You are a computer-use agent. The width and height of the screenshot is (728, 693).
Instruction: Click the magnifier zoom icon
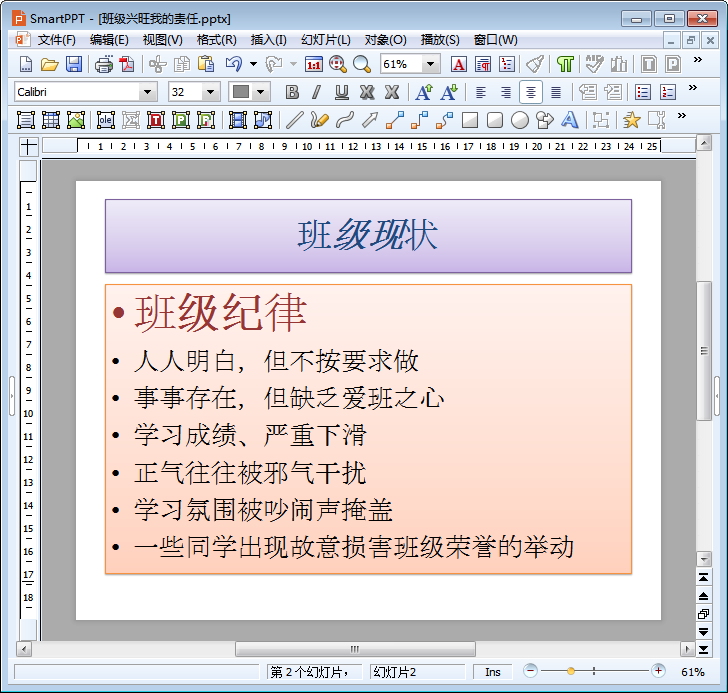point(362,64)
